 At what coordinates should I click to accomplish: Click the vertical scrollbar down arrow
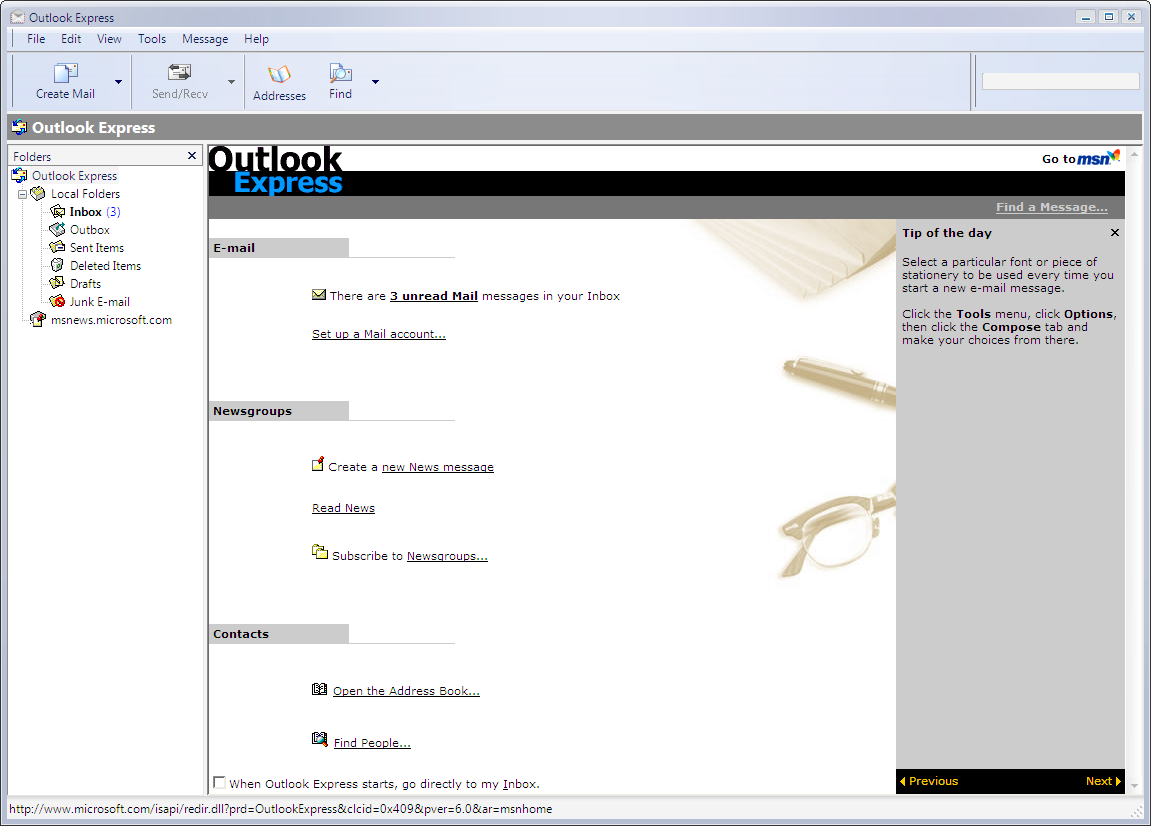pyautogui.click(x=1134, y=786)
